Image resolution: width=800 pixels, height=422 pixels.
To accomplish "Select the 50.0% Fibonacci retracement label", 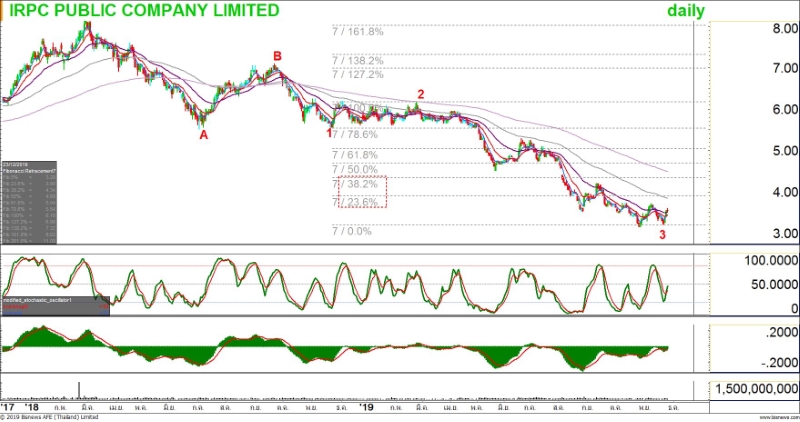I will pos(355,170).
